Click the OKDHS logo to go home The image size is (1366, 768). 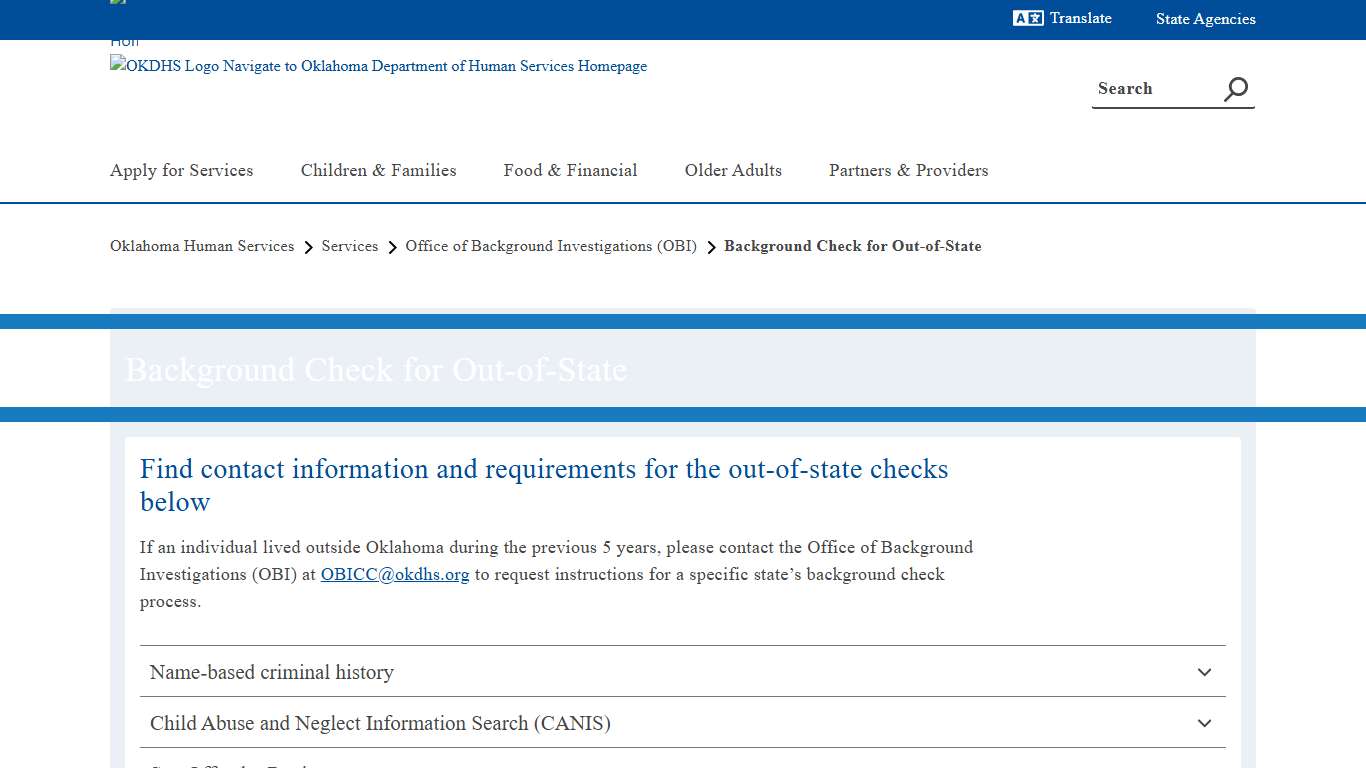click(378, 66)
